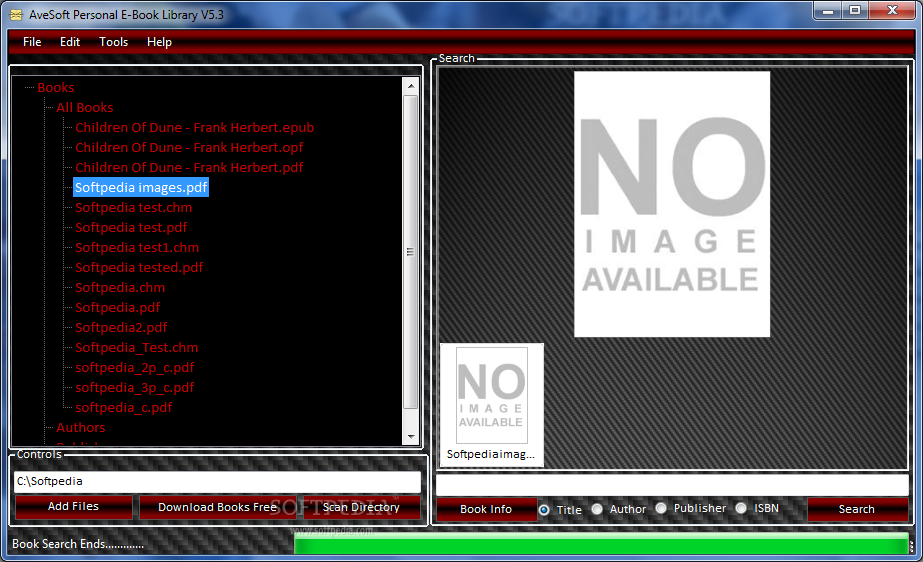Select Children Of Dune - Frank Herbert.pdf
923x562 pixels.
pos(189,168)
